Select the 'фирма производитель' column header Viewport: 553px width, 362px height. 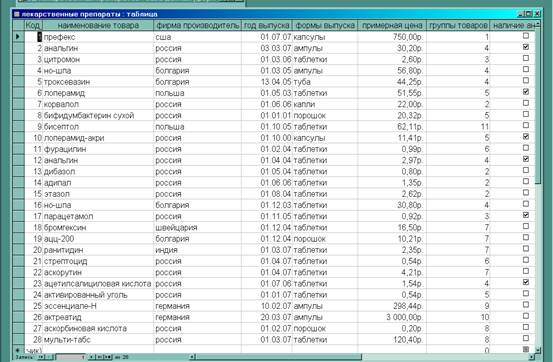[198, 25]
